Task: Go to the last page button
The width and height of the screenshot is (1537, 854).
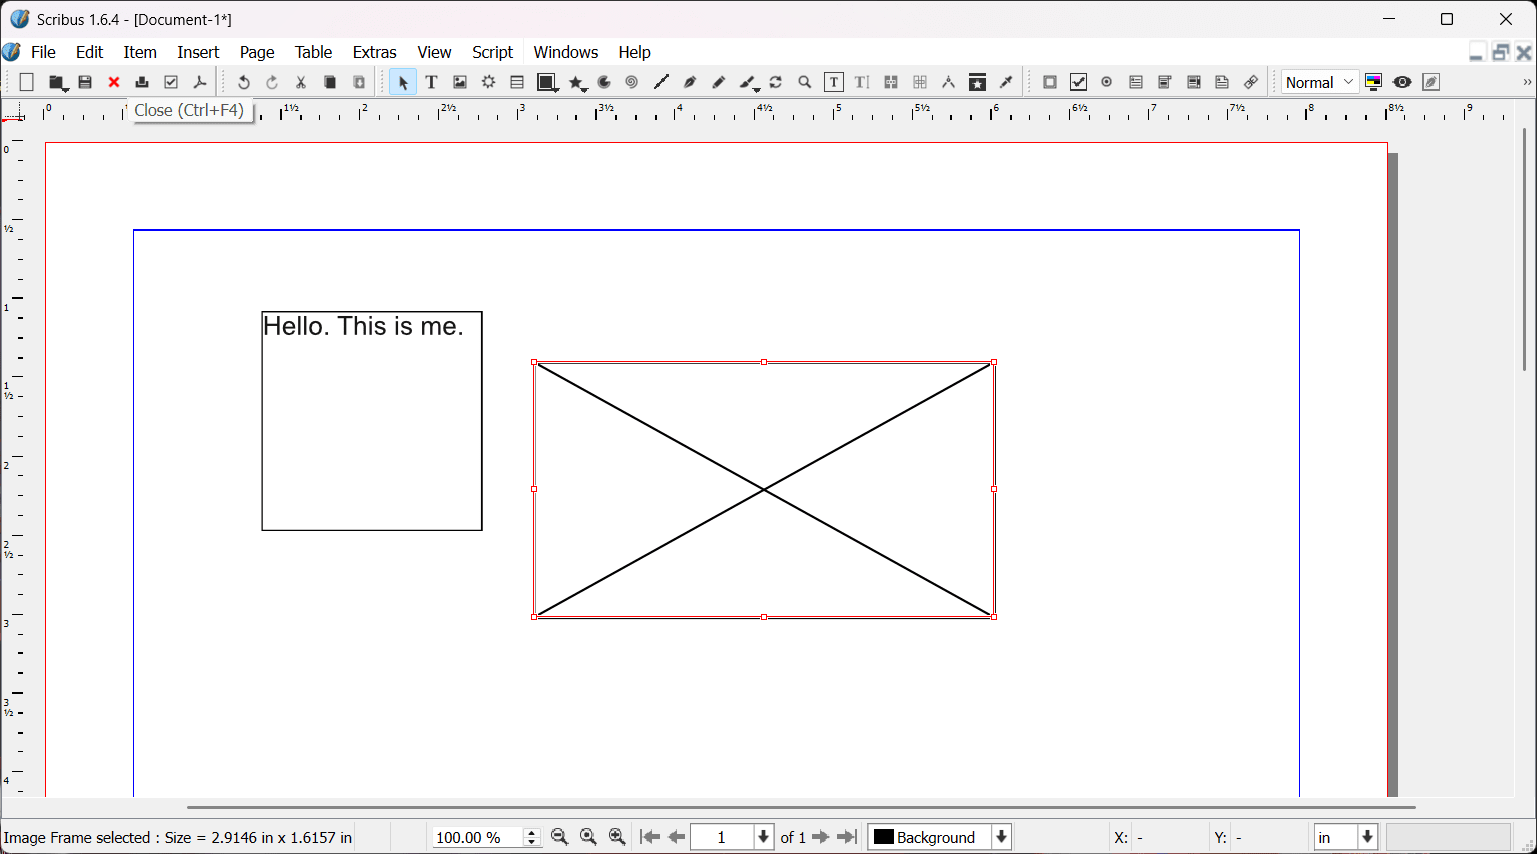Action: coord(847,837)
